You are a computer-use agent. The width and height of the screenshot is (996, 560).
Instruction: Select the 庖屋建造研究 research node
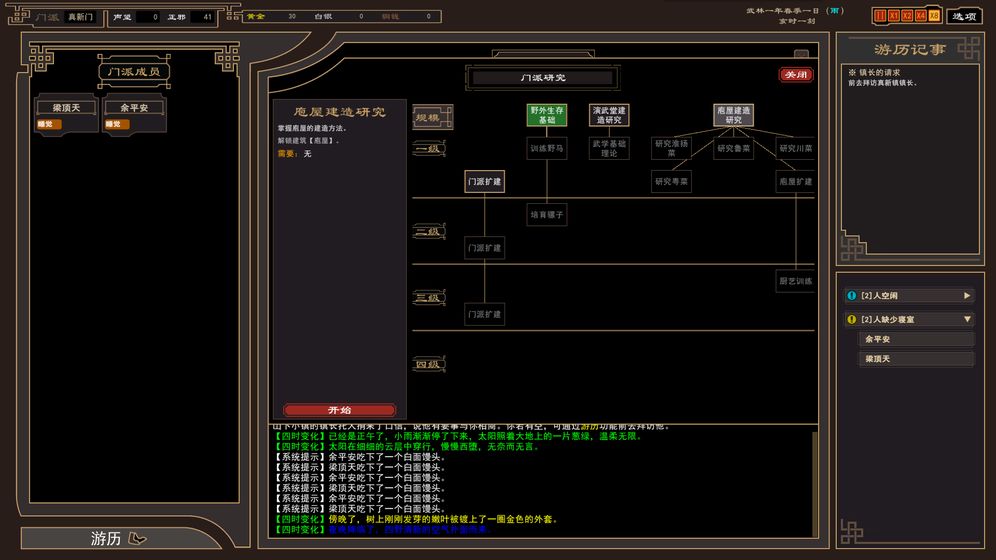tap(733, 115)
